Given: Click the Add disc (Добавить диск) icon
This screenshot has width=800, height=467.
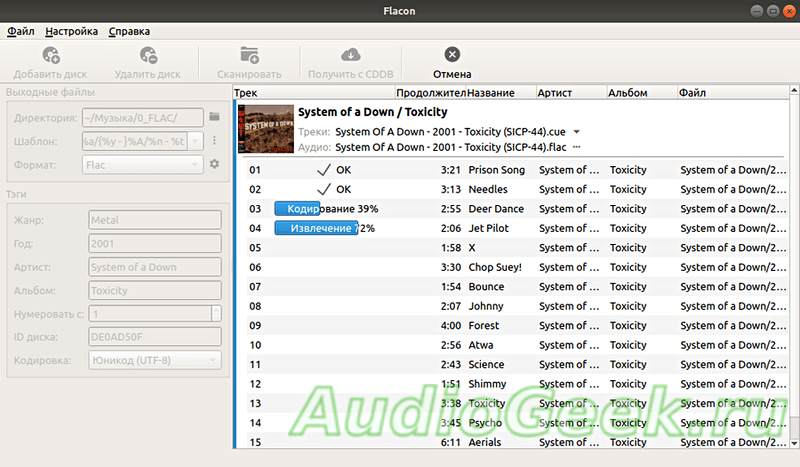Looking at the screenshot, I should 51,55.
